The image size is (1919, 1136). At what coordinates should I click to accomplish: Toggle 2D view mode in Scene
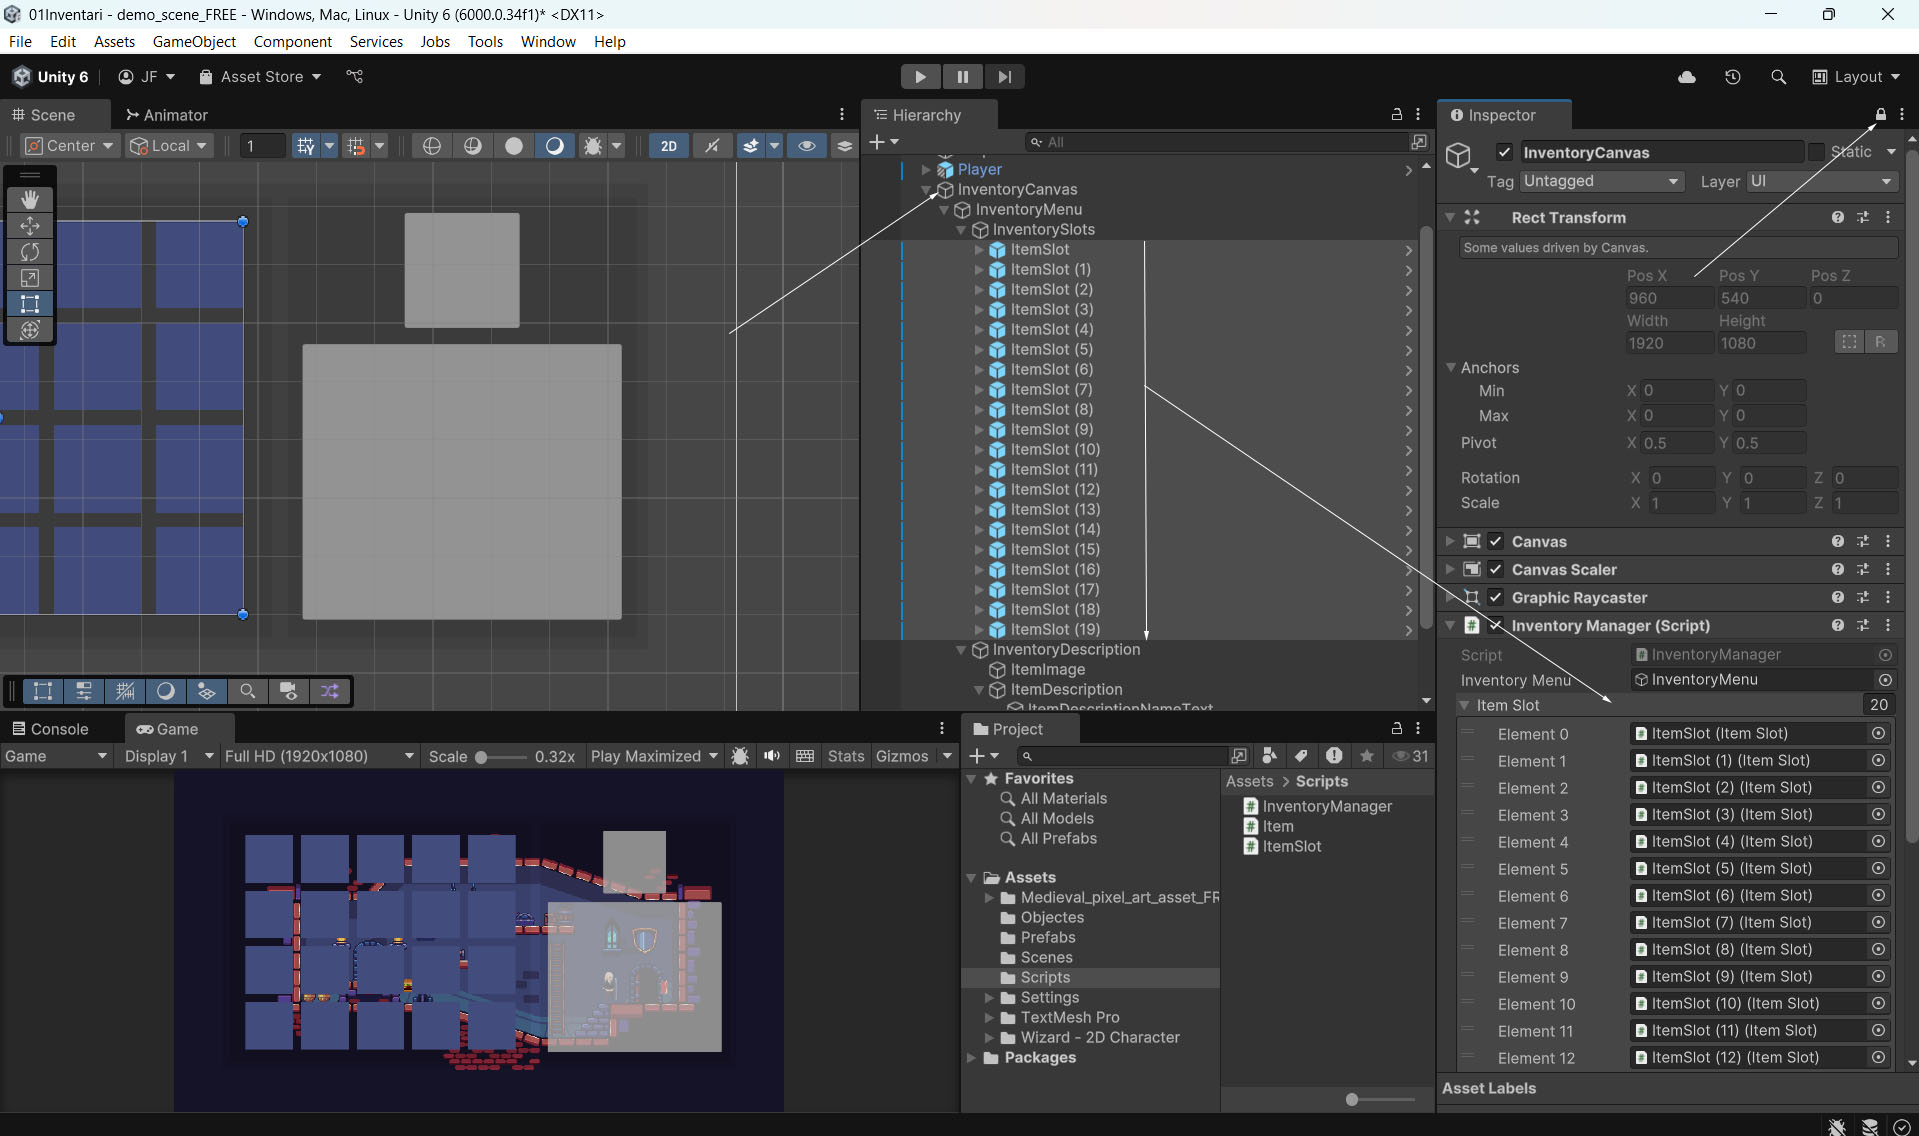click(668, 146)
